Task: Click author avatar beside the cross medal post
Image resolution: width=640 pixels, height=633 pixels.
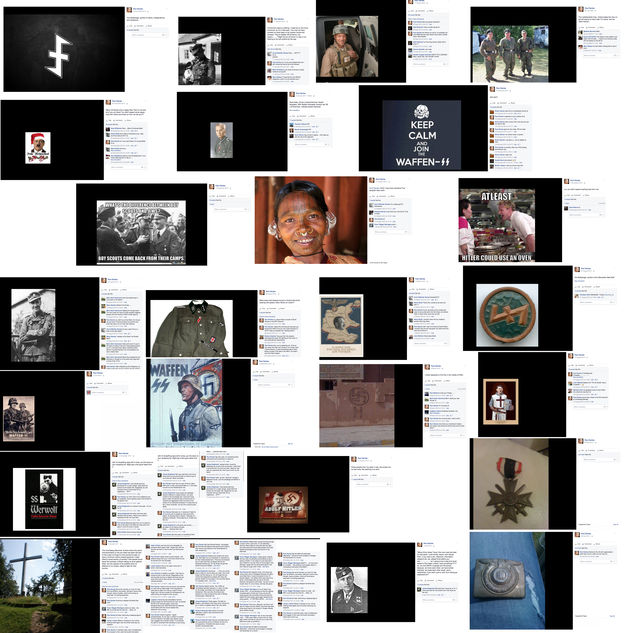Action: [581, 441]
